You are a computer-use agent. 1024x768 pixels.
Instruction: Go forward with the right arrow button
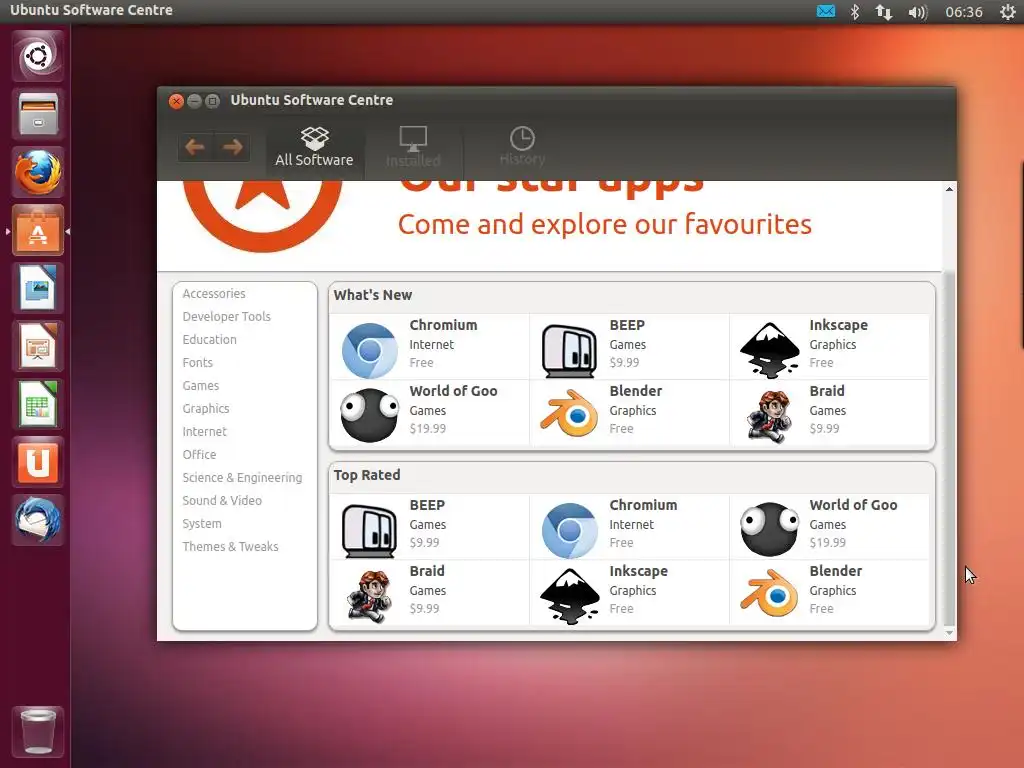pos(232,147)
